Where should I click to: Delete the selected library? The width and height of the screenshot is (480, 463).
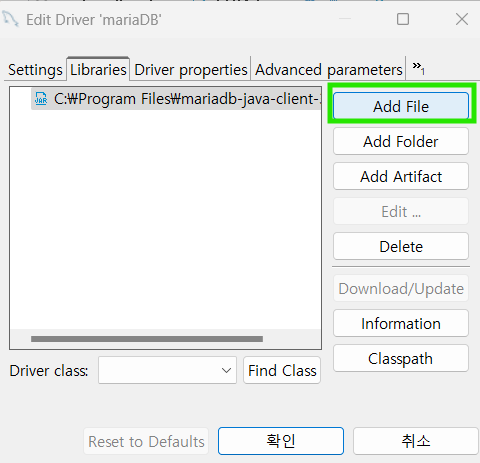pyautogui.click(x=401, y=246)
